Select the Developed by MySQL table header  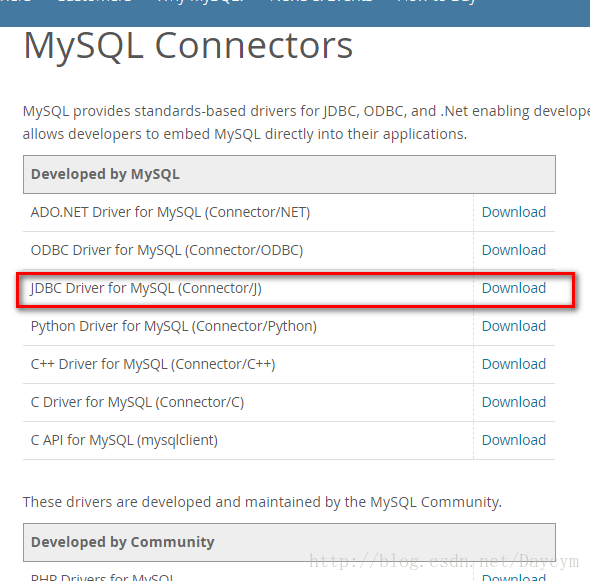289,175
